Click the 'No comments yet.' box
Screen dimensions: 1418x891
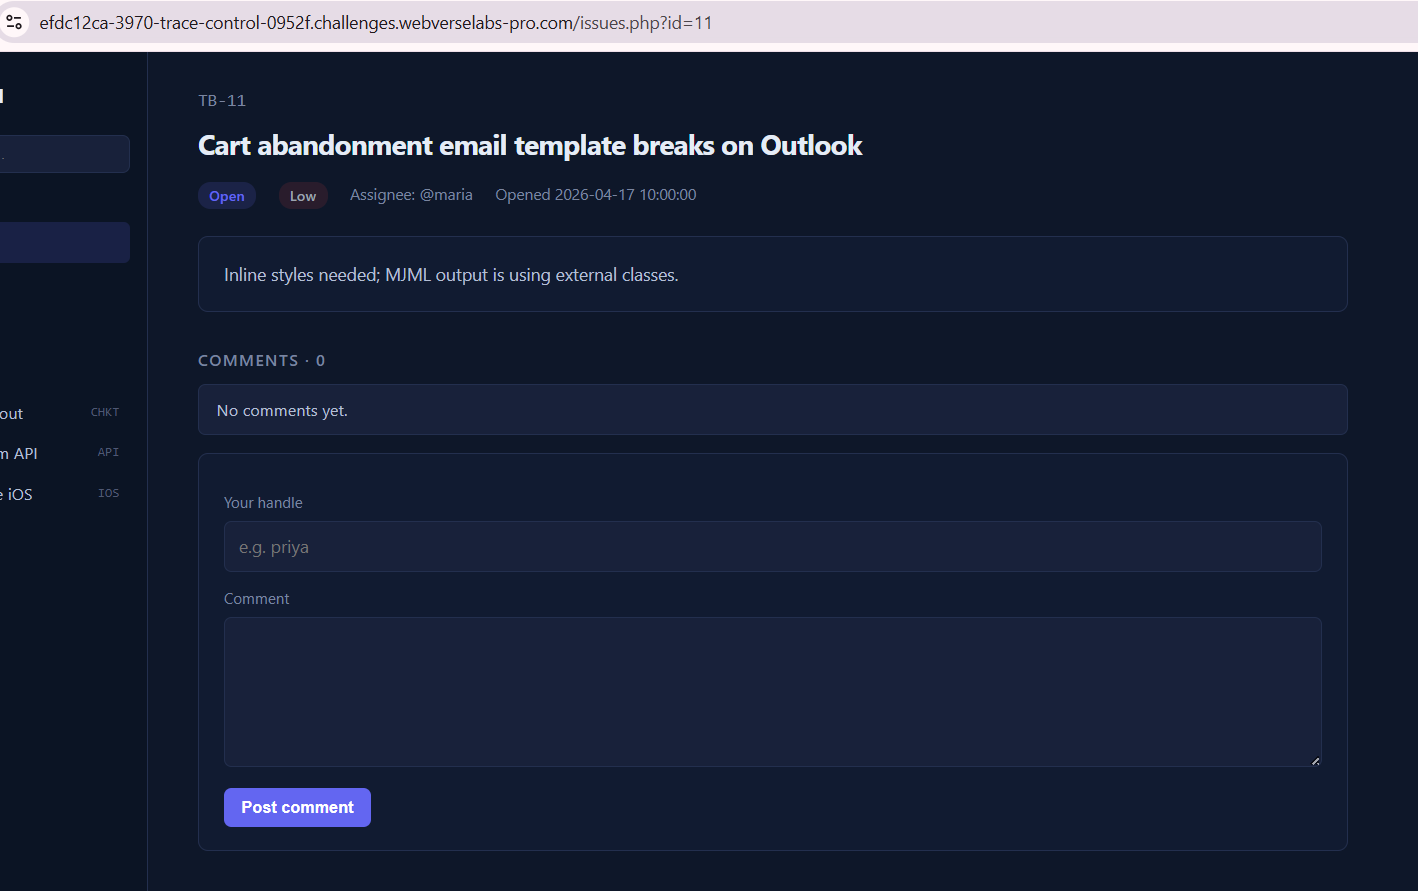(772, 410)
